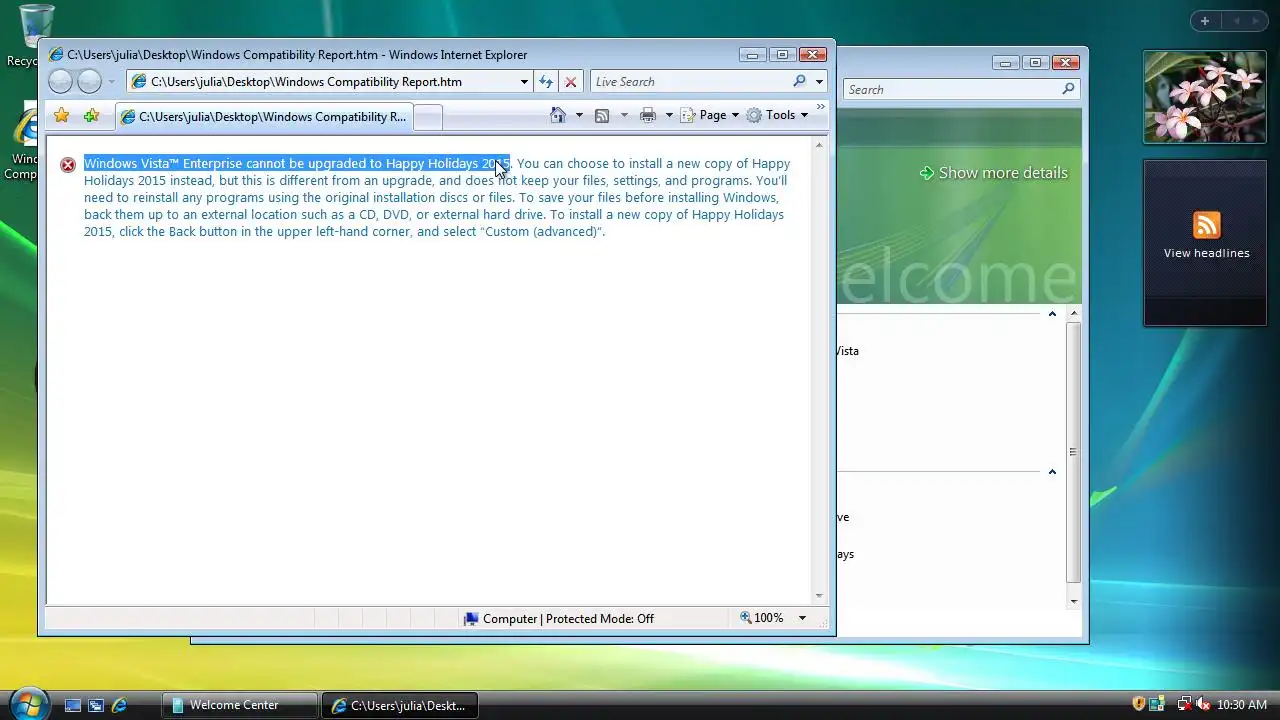
Task: Open a new blank tab in IE
Action: (427, 117)
